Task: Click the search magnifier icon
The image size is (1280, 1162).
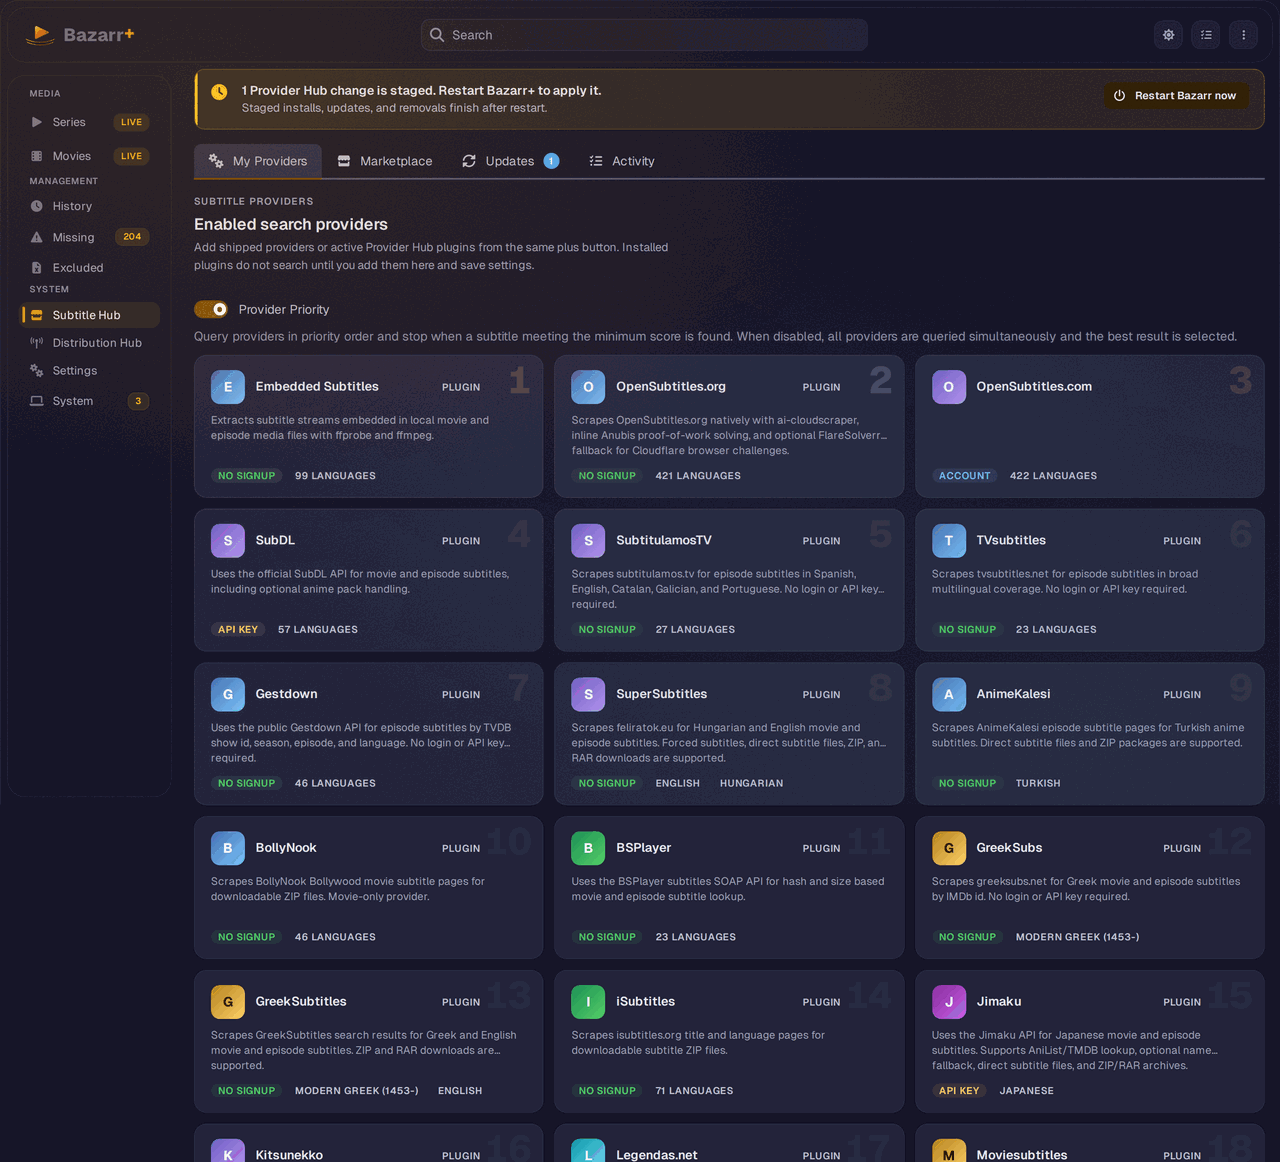Action: coord(437,35)
